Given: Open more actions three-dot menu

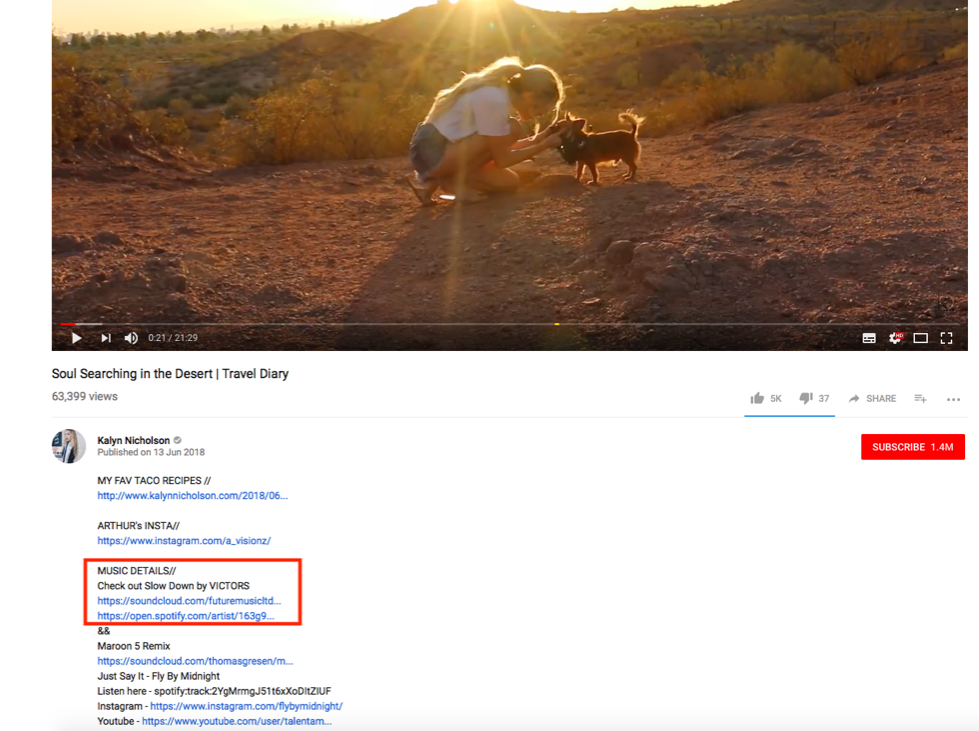Looking at the screenshot, I should 953,400.
